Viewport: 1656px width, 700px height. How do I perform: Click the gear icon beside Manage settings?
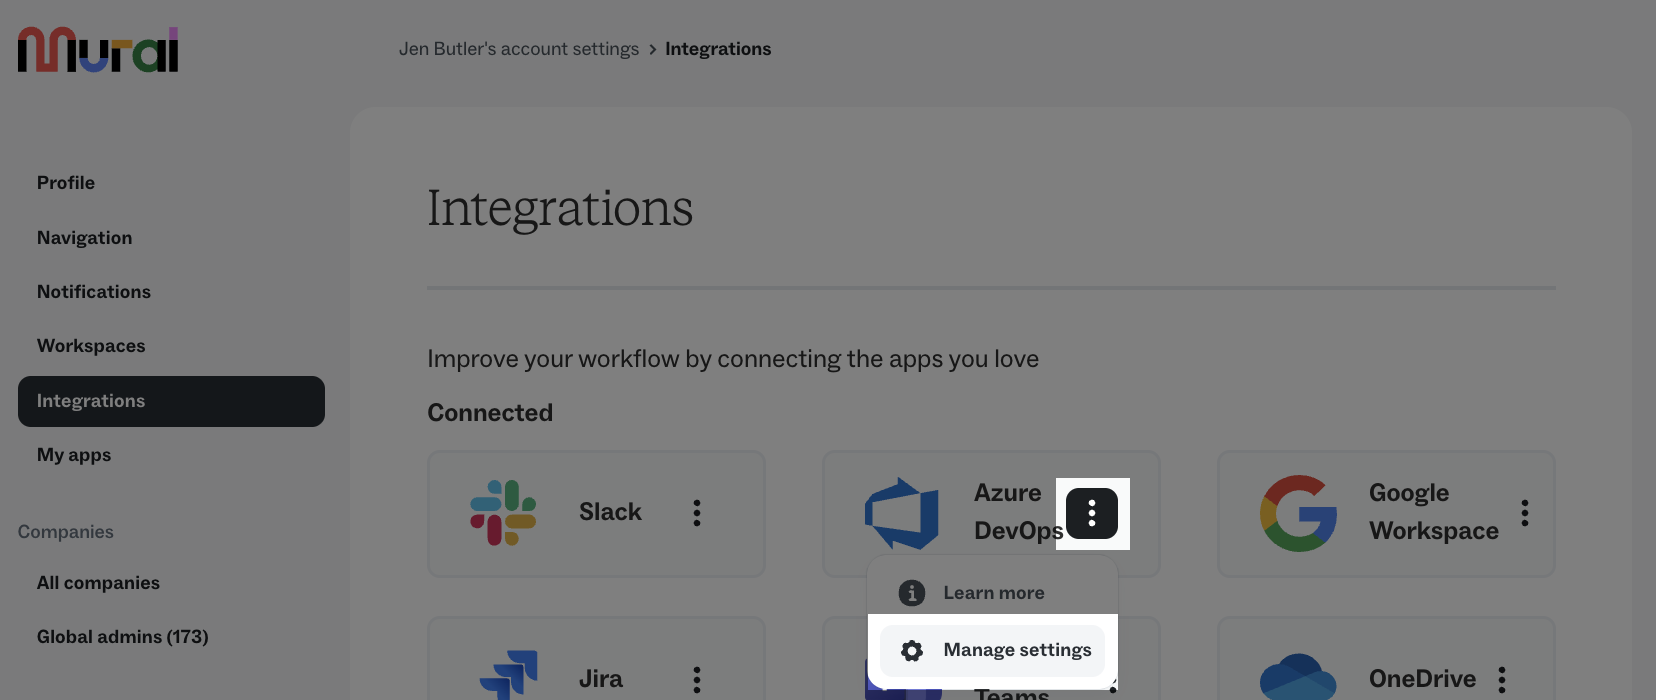912,651
